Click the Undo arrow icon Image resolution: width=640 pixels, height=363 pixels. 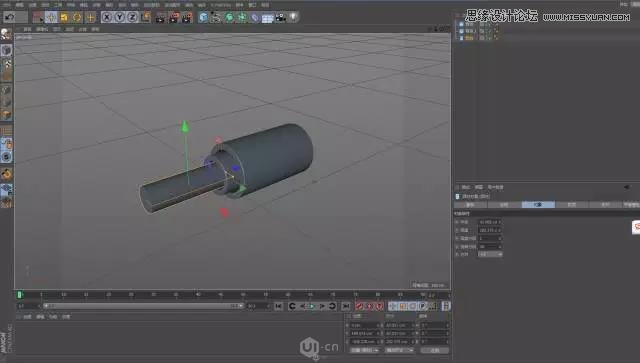pos(9,17)
